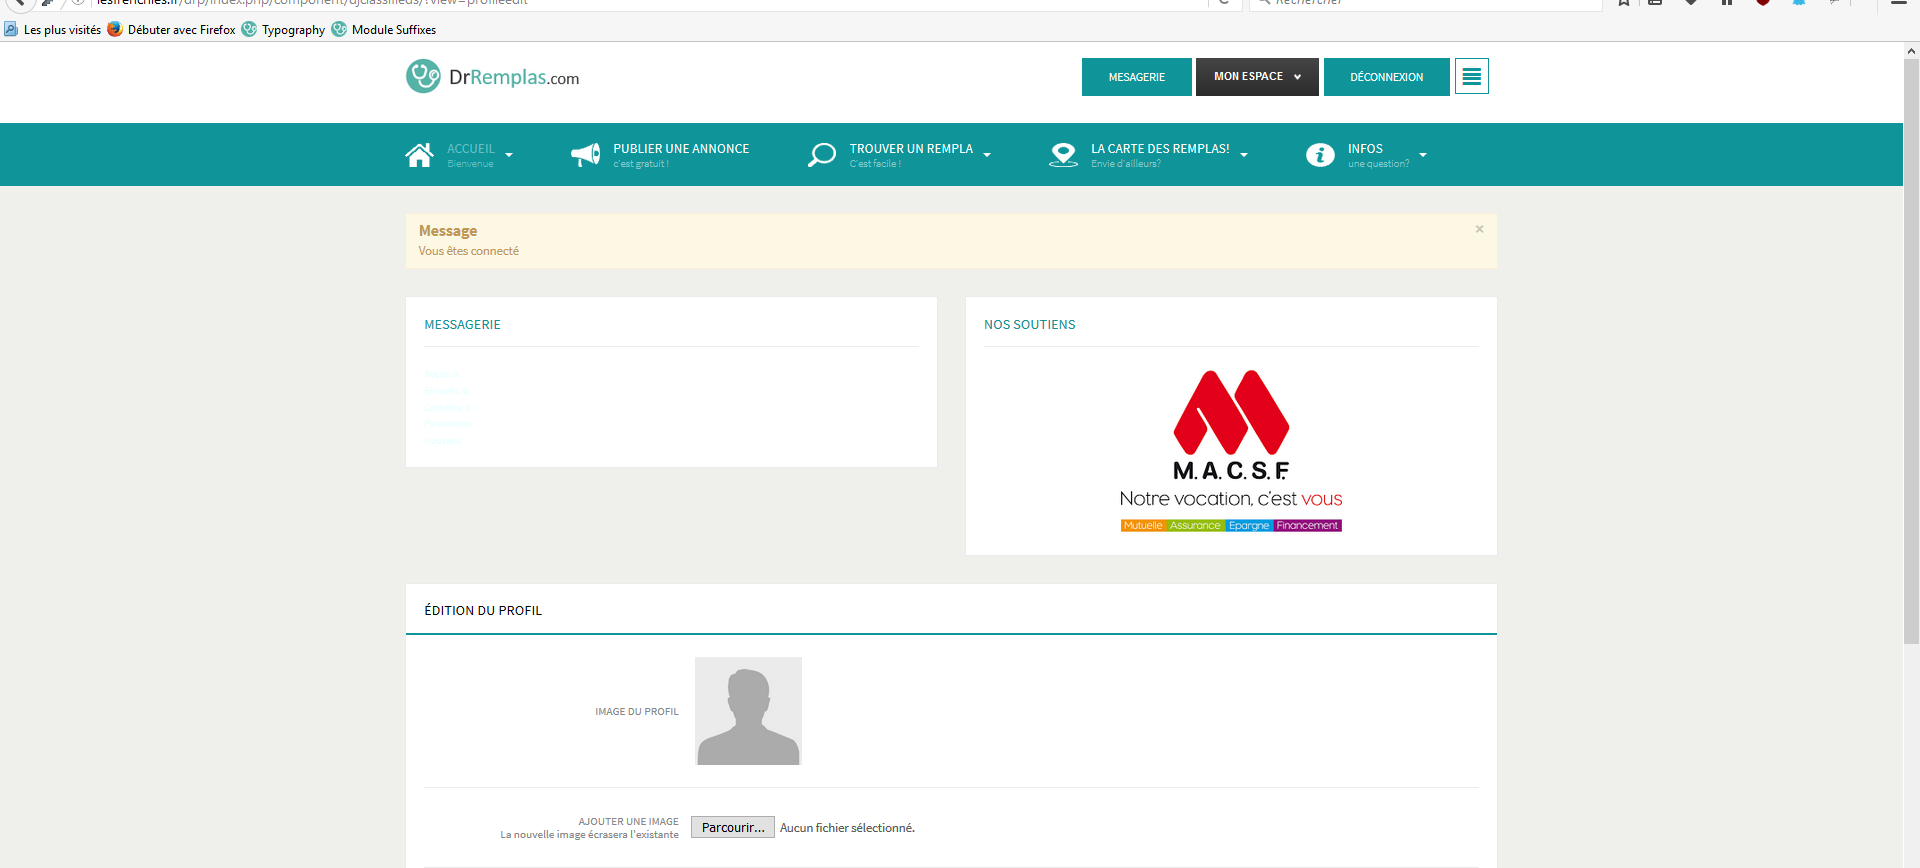The image size is (1920, 868).
Task: Open the 'Les plus visités' bookmark
Action: (52, 30)
